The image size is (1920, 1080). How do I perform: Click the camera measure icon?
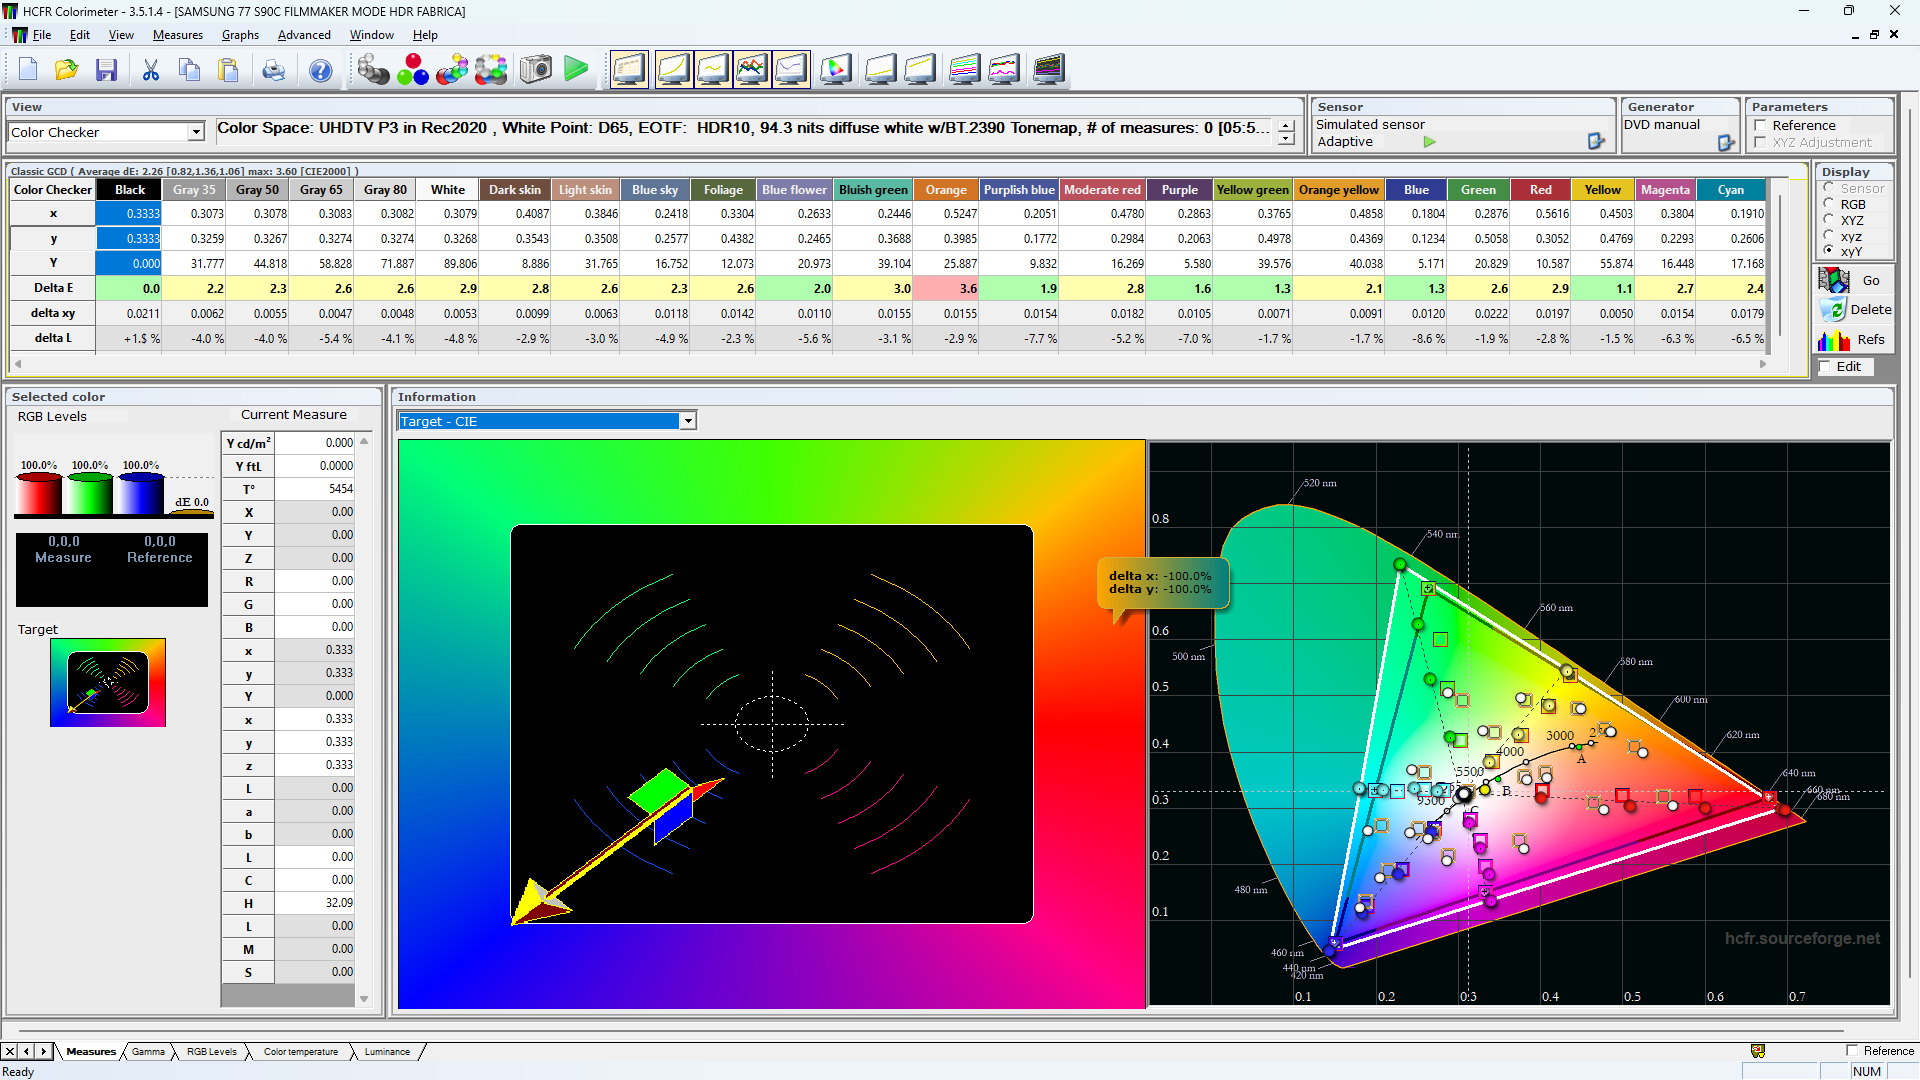[x=536, y=70]
